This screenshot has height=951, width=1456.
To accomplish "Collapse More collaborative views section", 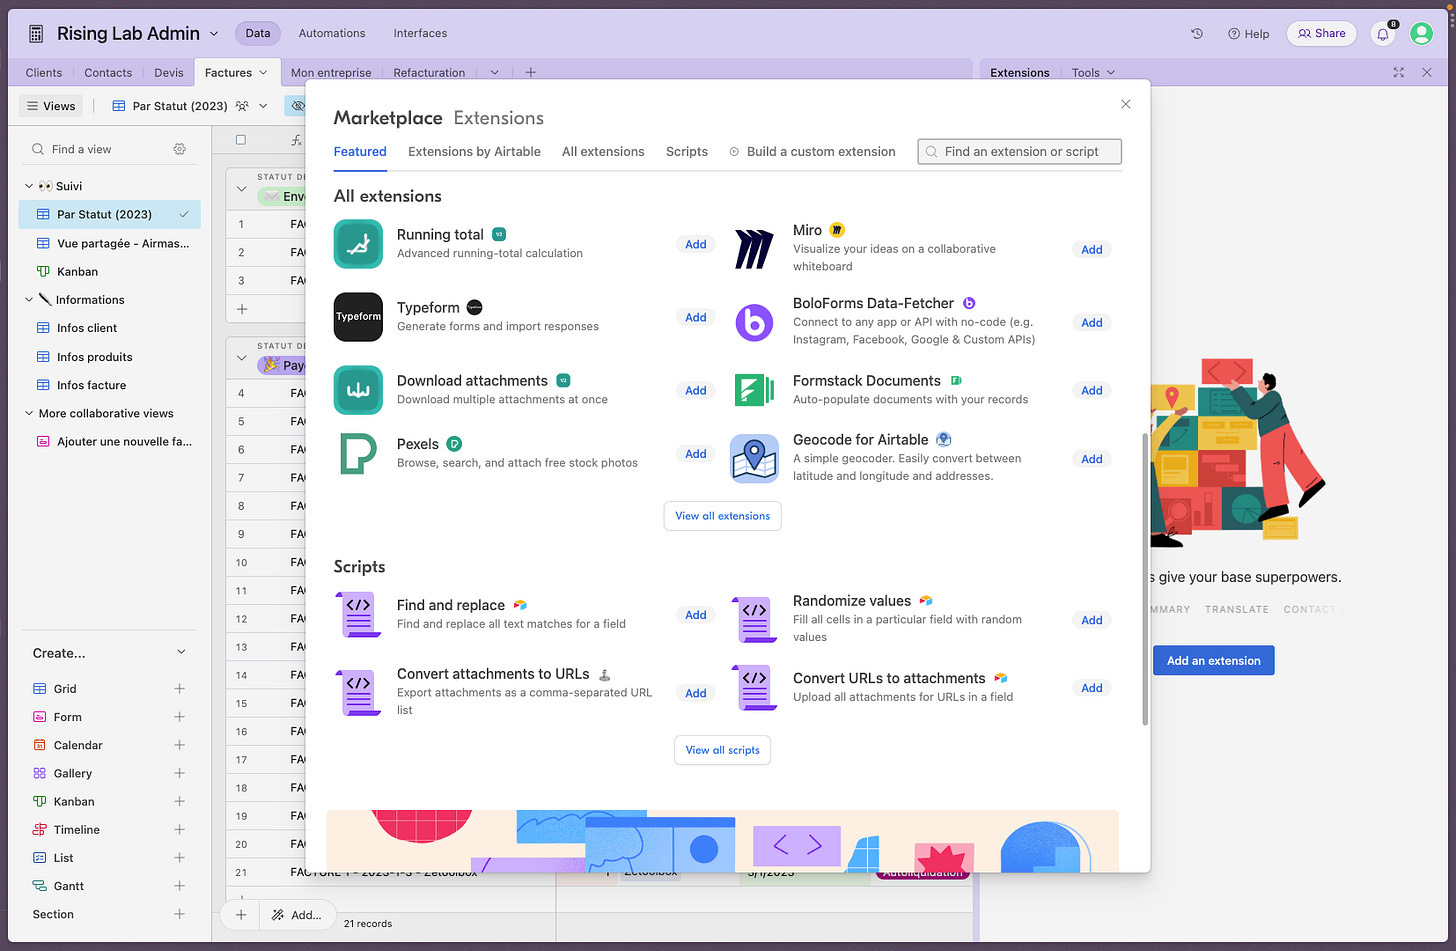I will click(x=29, y=413).
